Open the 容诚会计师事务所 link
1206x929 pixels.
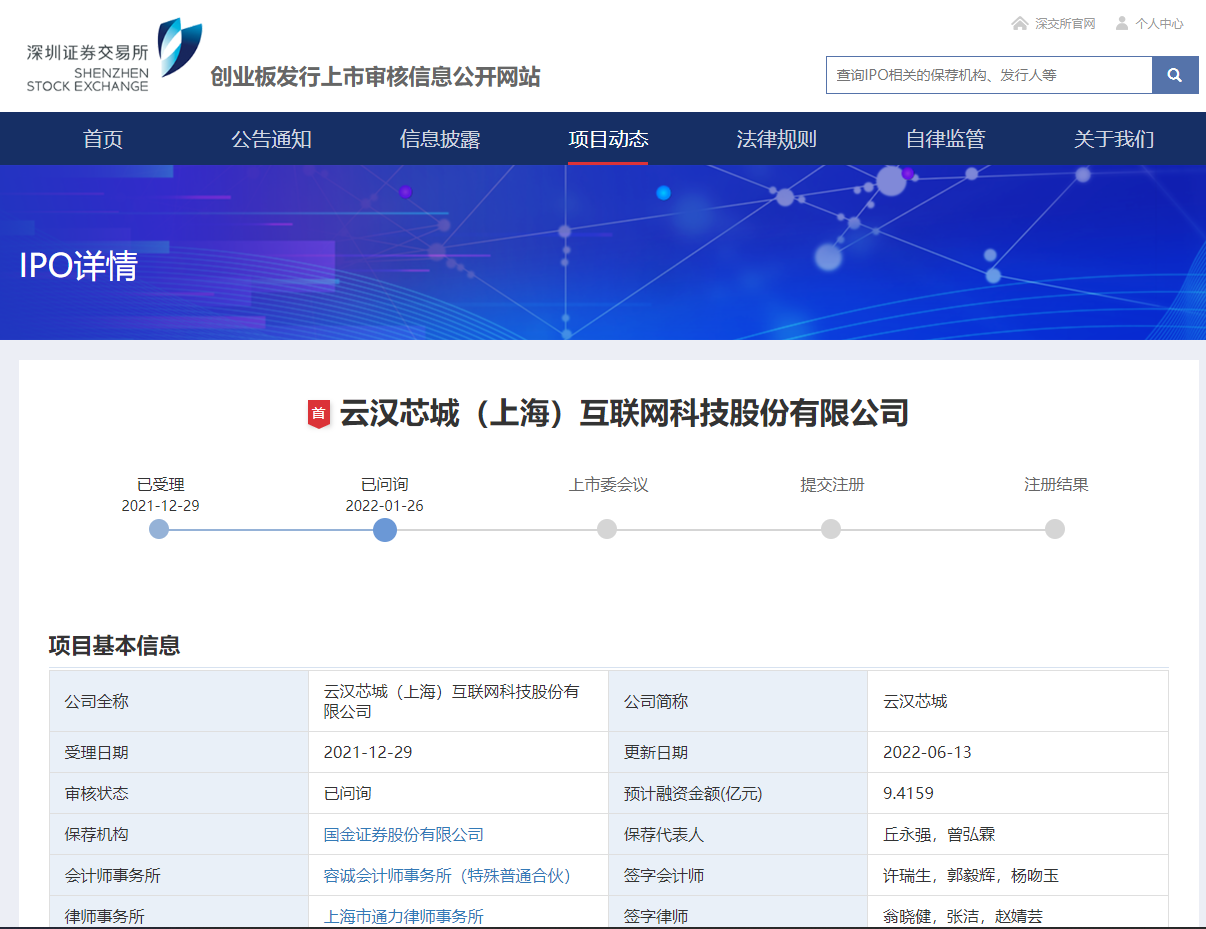point(447,875)
